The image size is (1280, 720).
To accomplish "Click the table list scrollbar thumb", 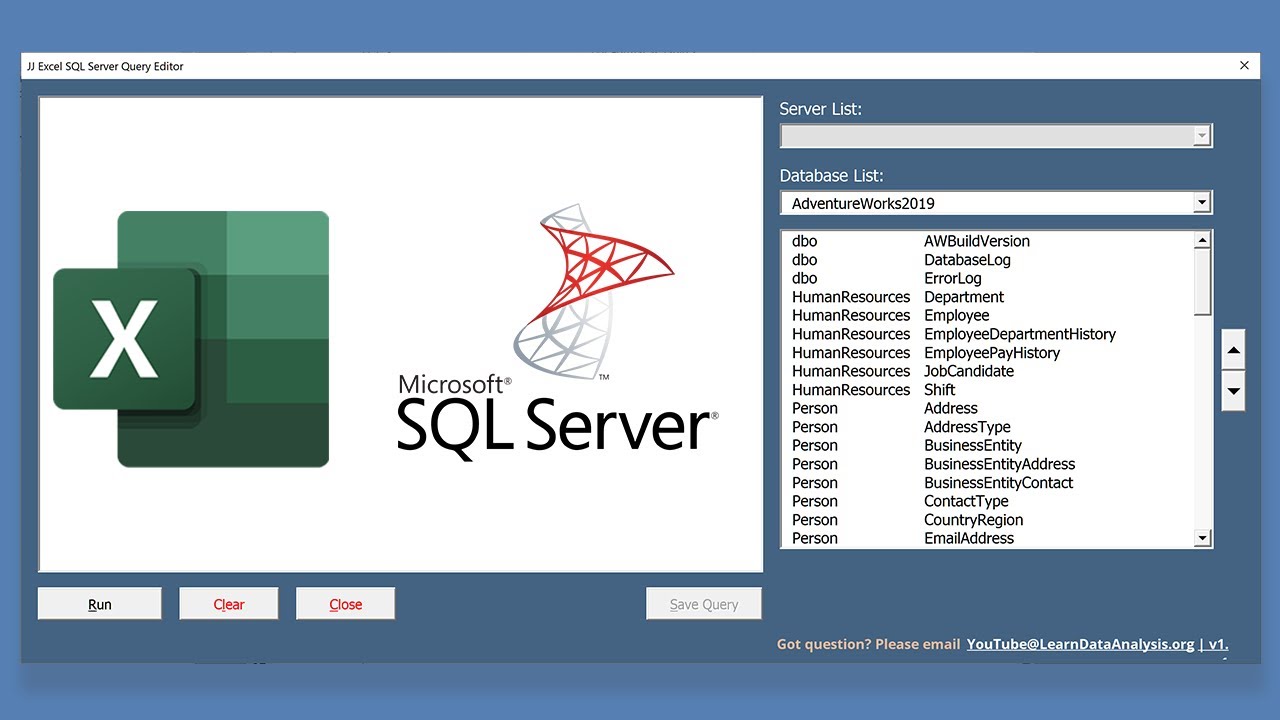I will [x=1203, y=282].
